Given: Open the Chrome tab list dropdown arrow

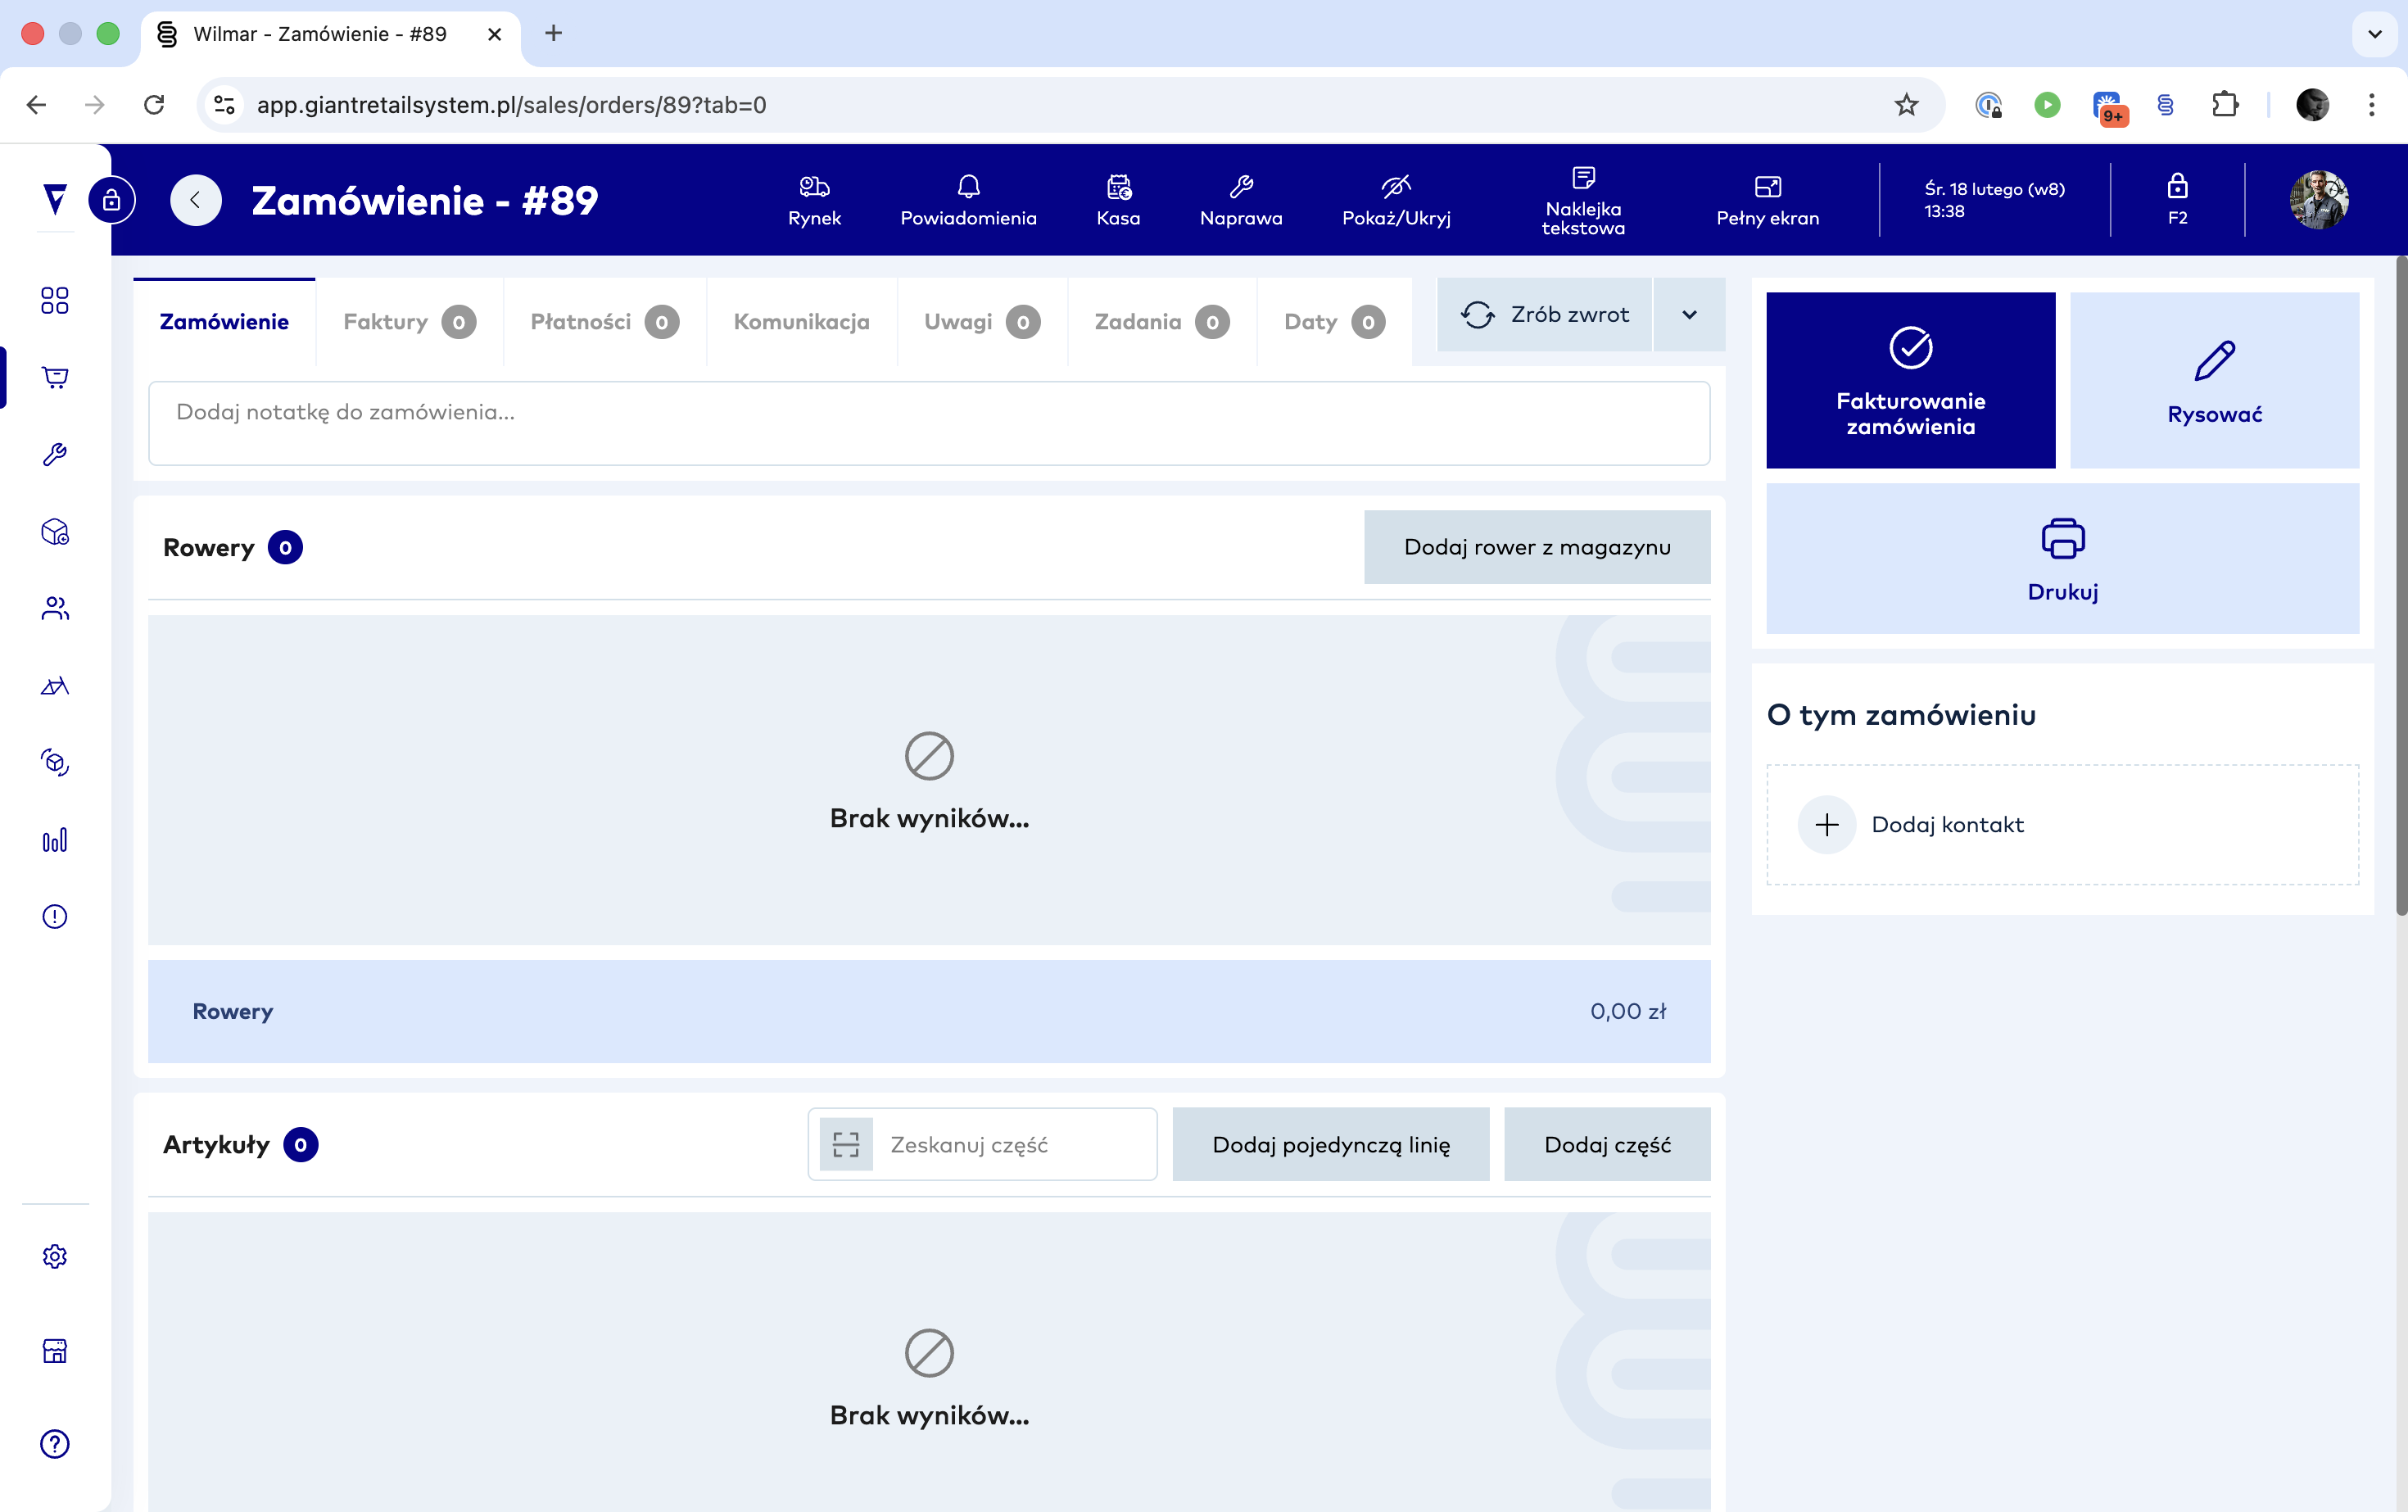Looking at the screenshot, I should 2375,34.
